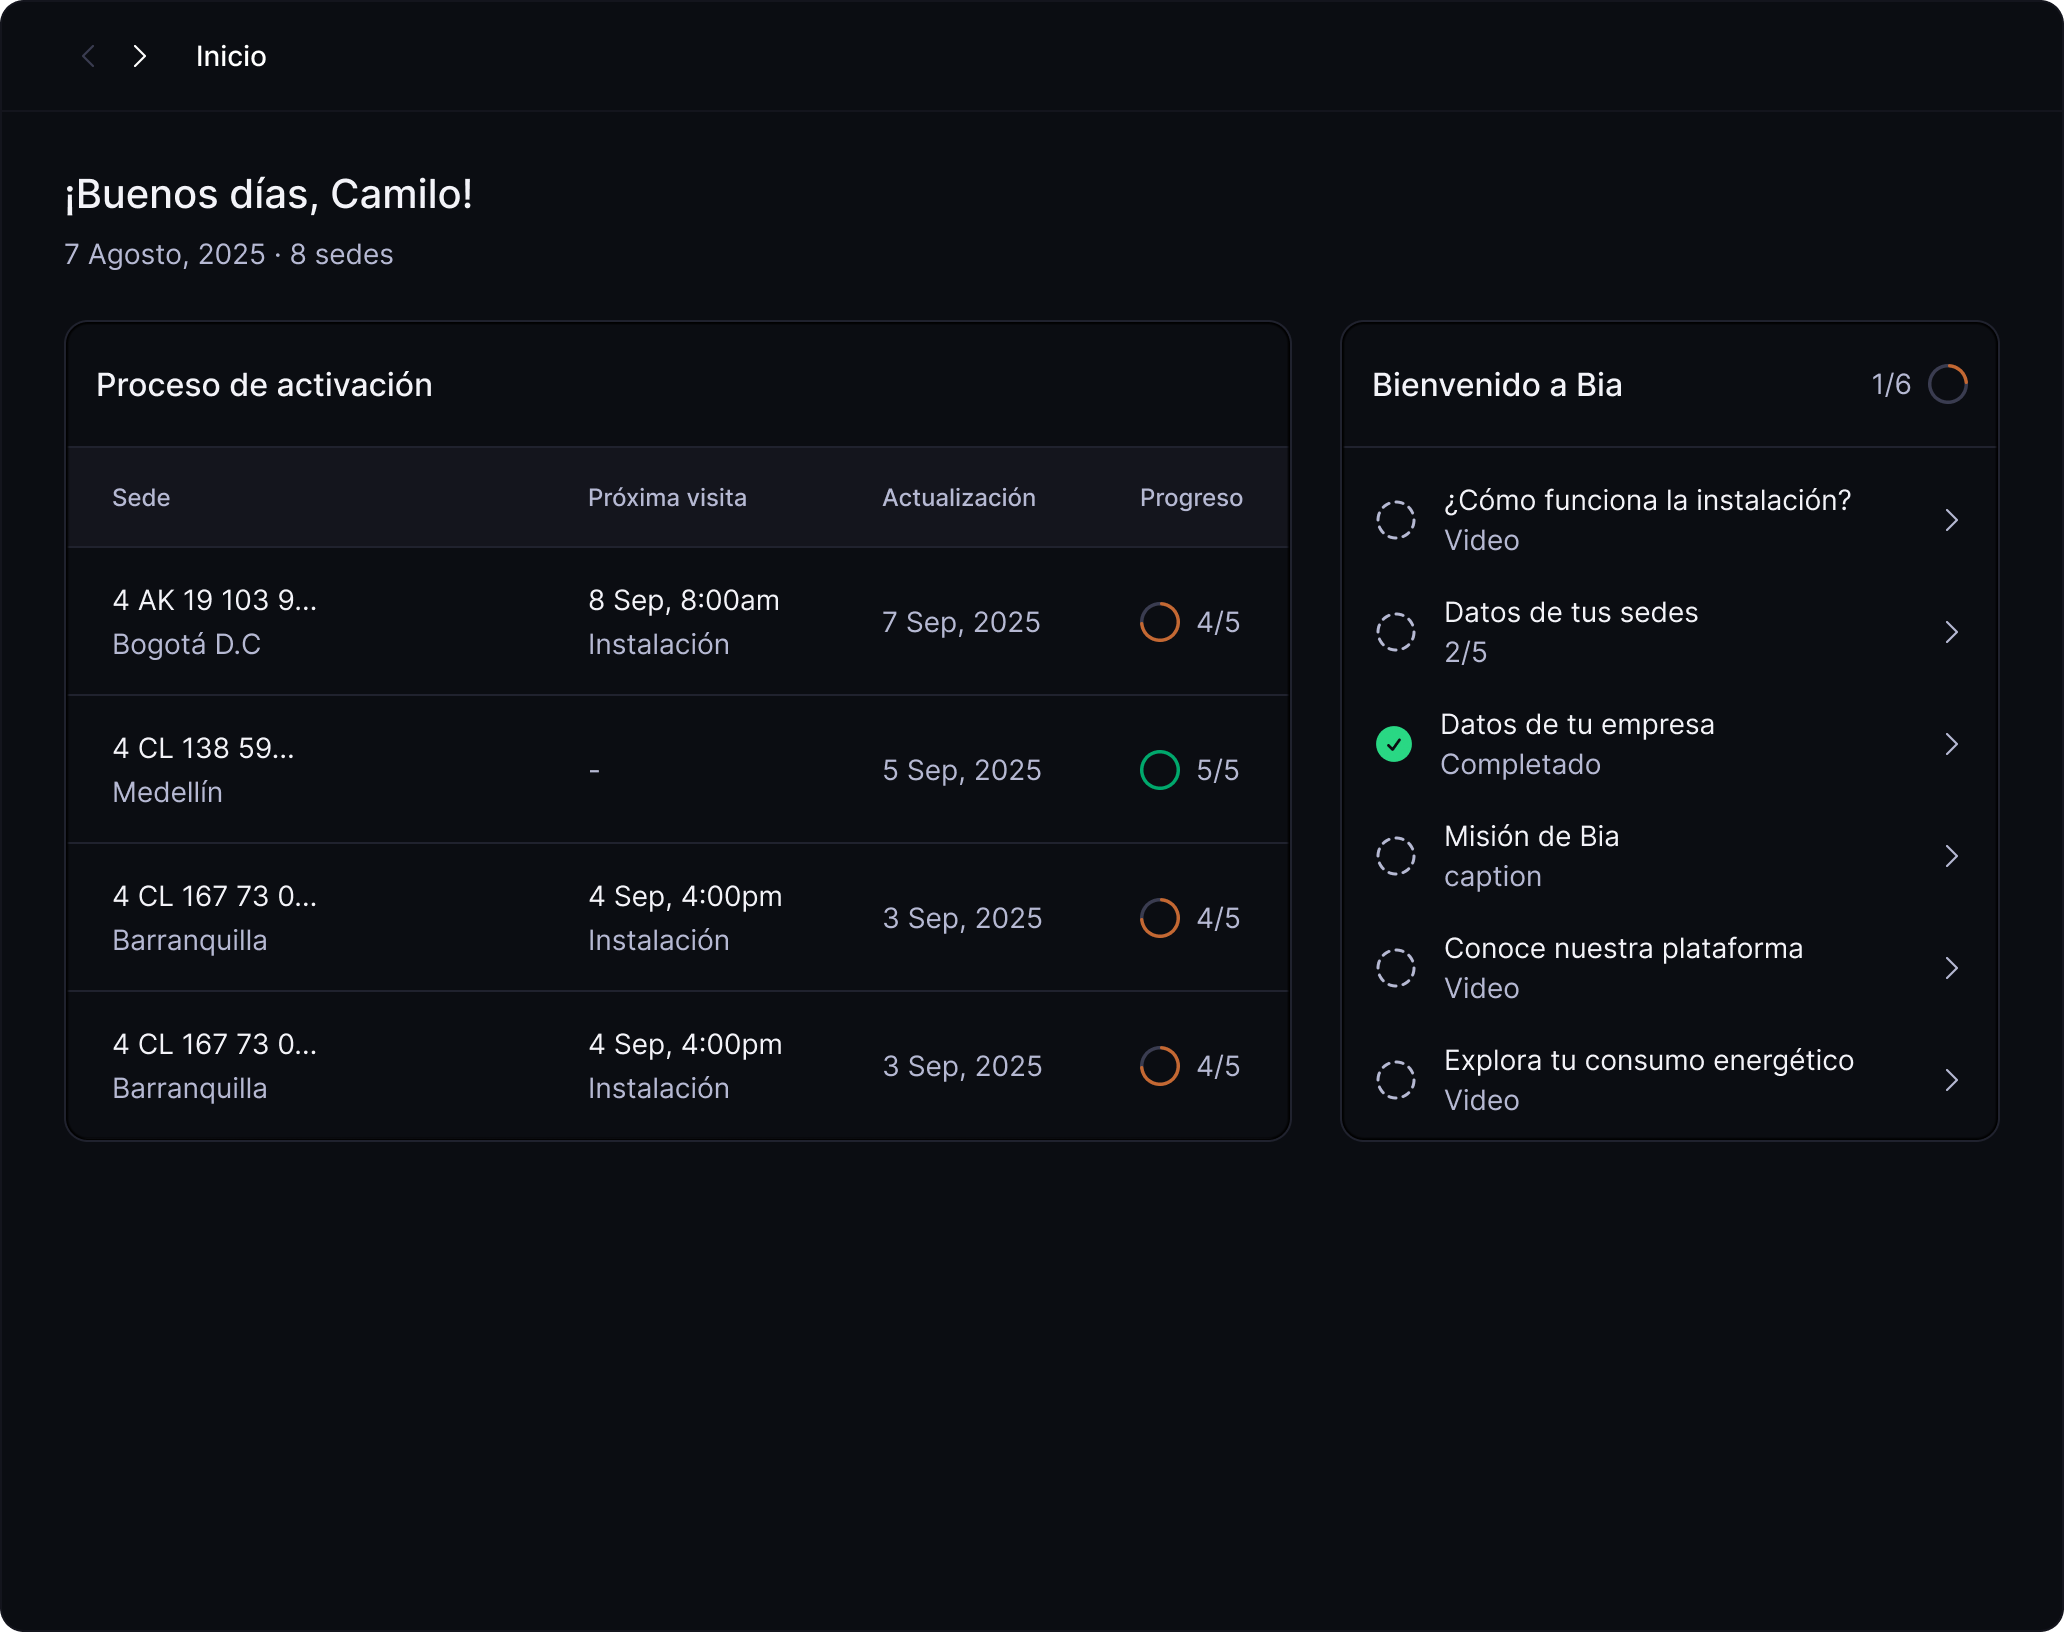Open the 4 CL 138 59... Medellín sede
The image size is (2064, 1632).
[x=203, y=748]
